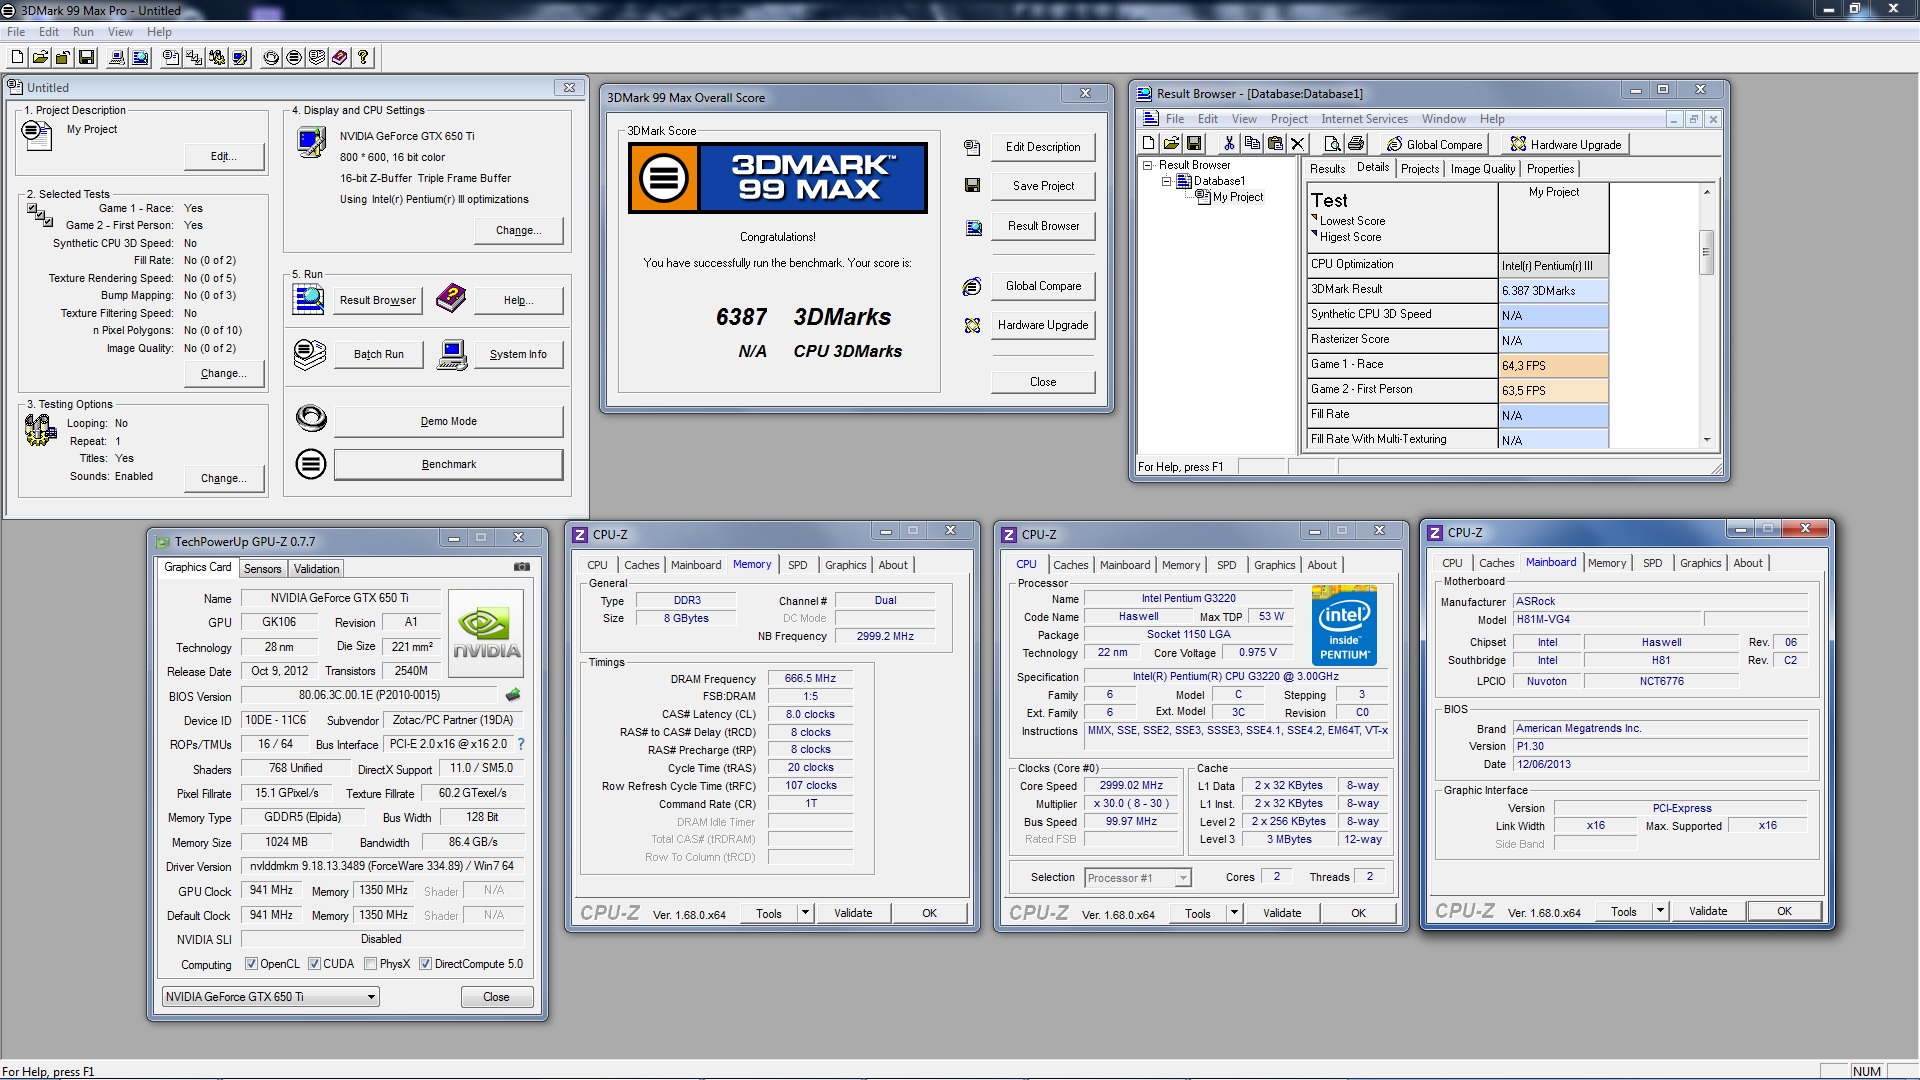Click GPU-Z Bus Interface question mark
Image resolution: width=1920 pixels, height=1080 pixels.
(x=520, y=744)
